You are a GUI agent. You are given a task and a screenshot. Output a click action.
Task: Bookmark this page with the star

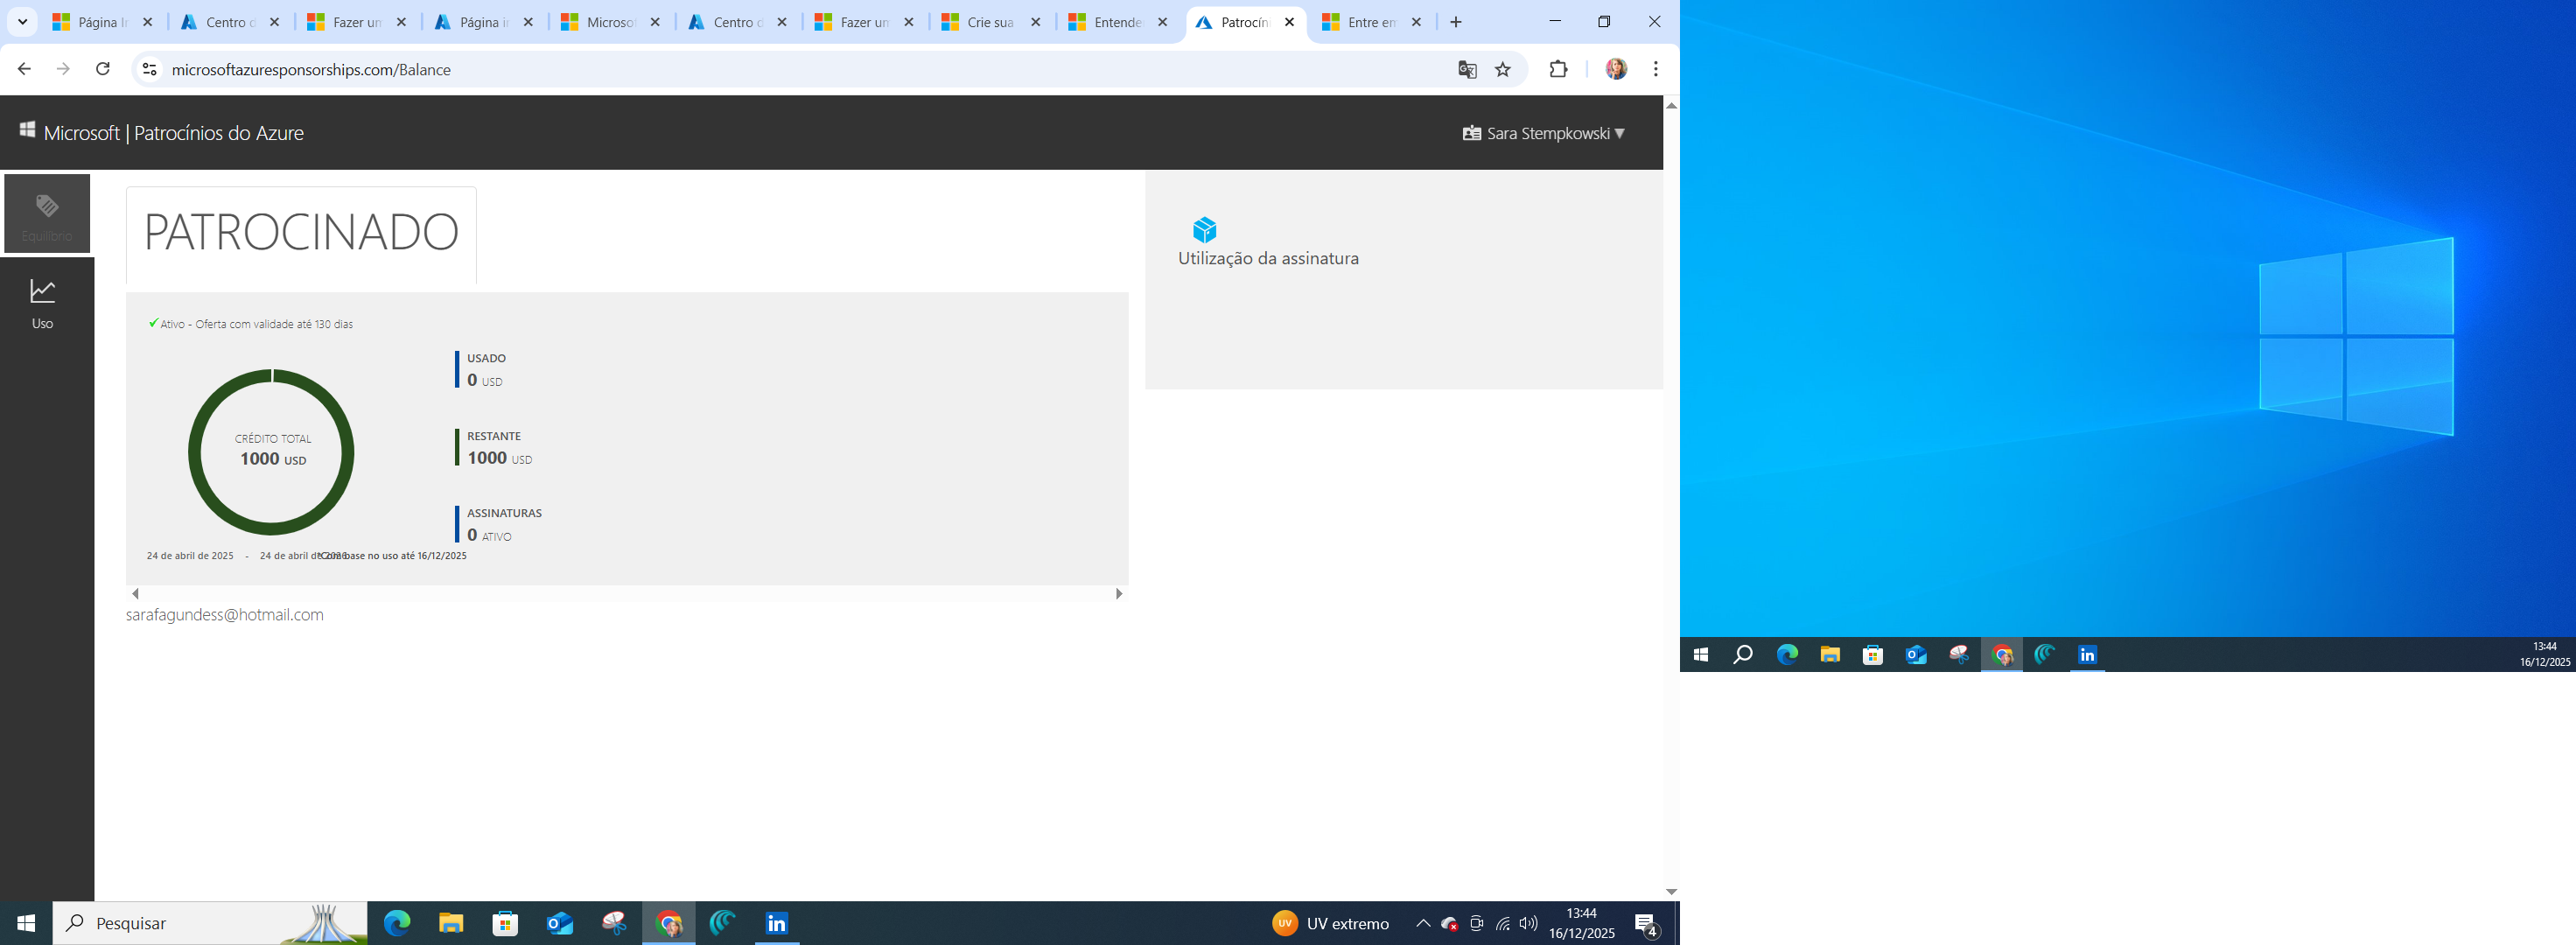[x=1502, y=69]
